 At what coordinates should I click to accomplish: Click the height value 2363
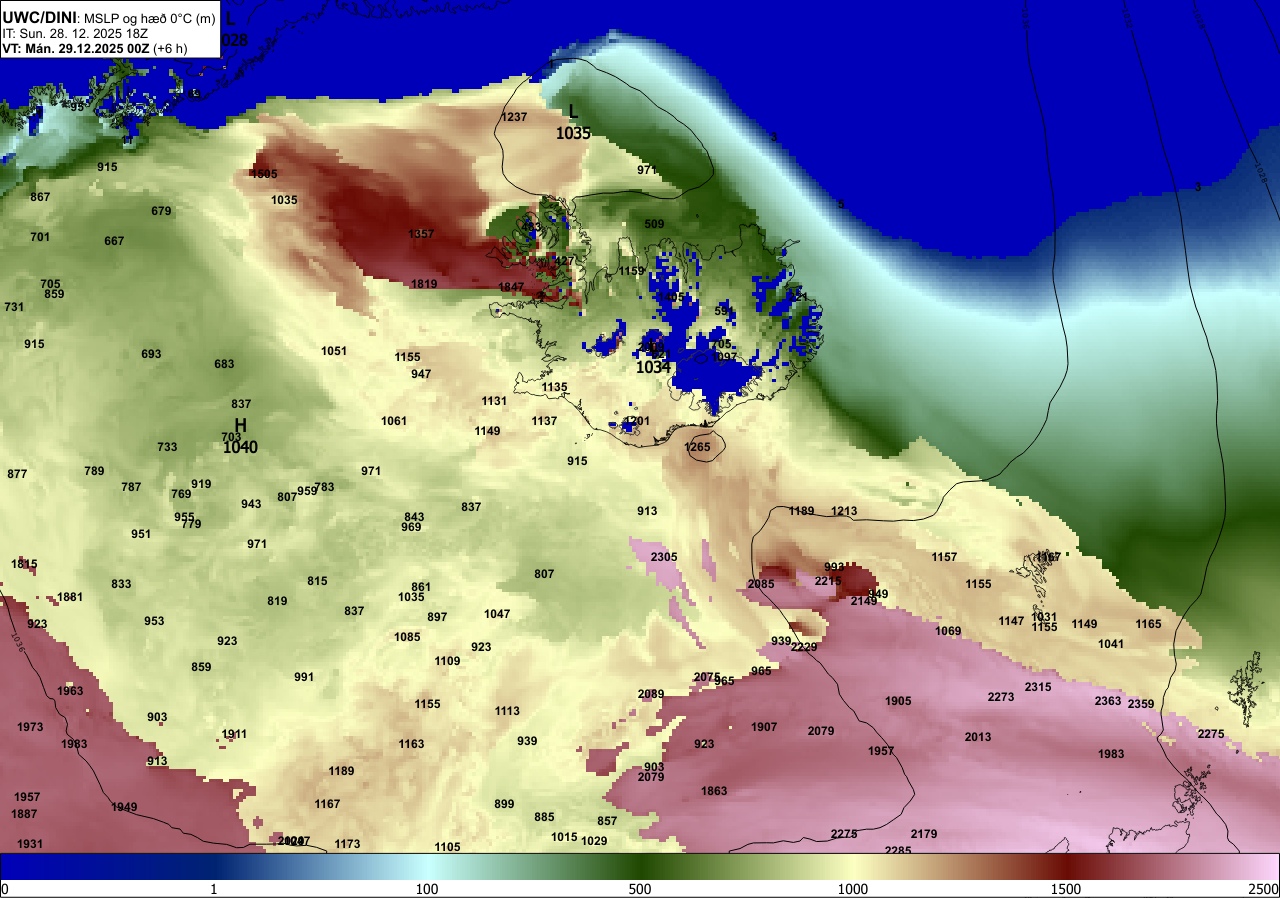tap(1107, 701)
